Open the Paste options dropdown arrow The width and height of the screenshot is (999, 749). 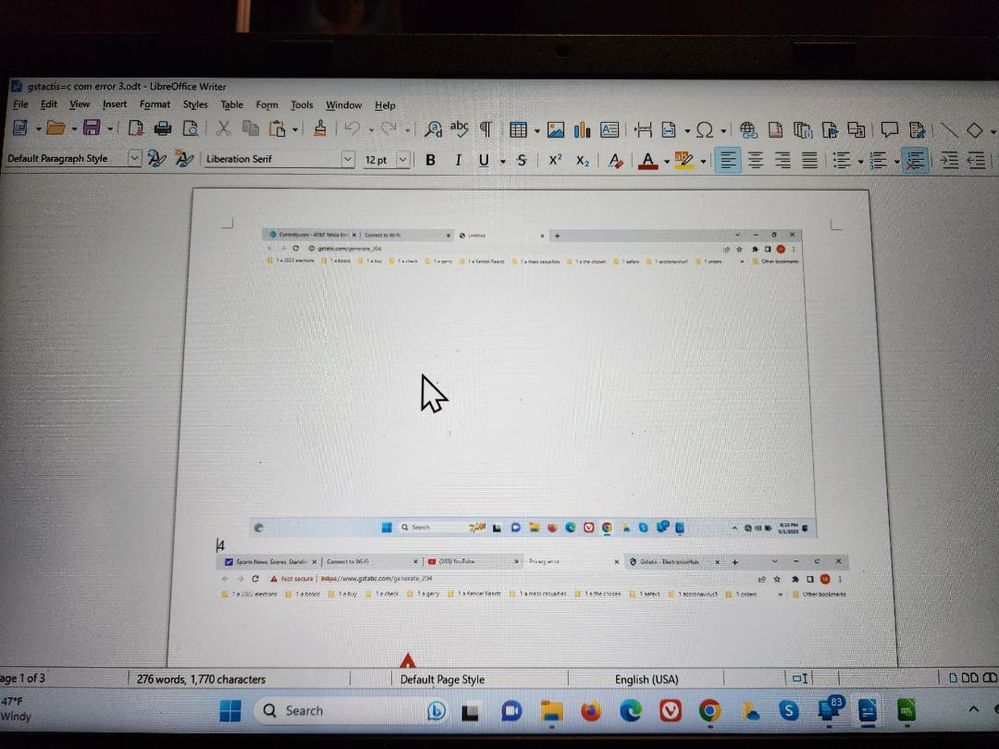[x=295, y=130]
